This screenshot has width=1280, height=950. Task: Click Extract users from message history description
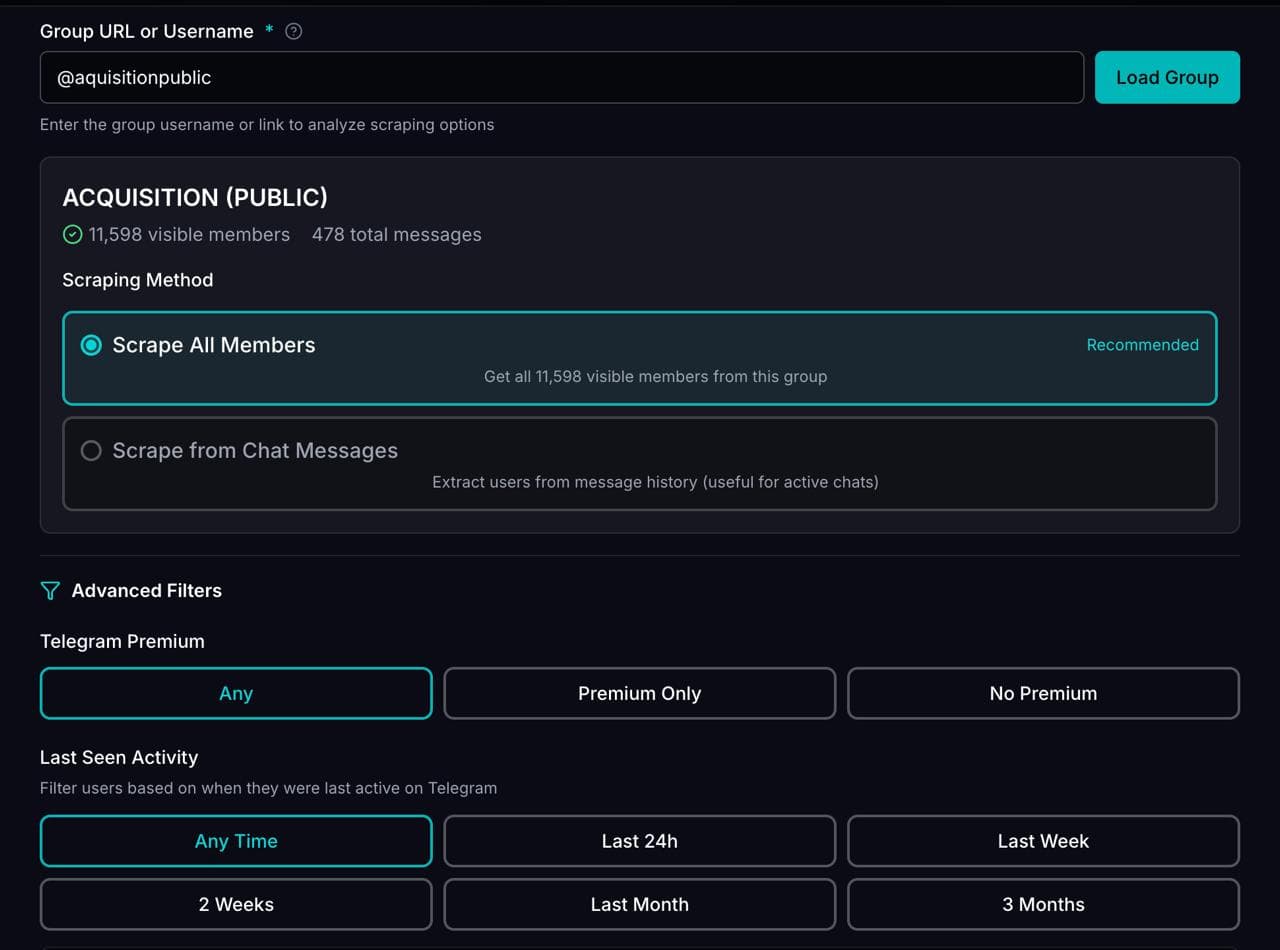(655, 482)
